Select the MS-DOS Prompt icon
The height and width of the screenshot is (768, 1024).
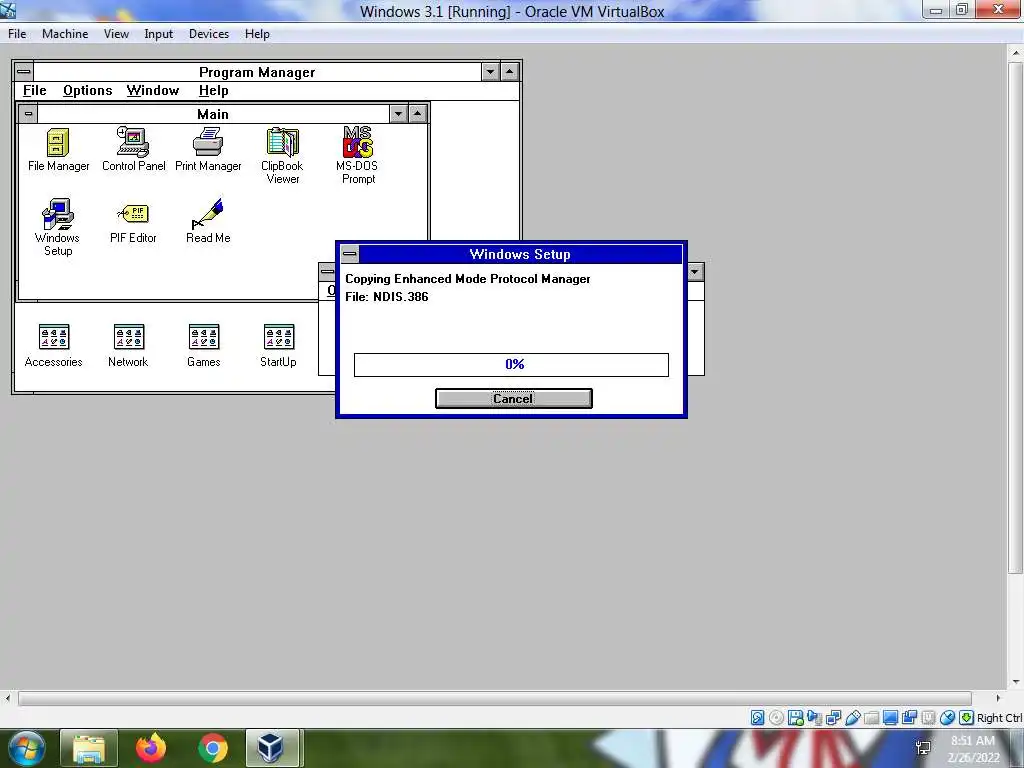[358, 156]
